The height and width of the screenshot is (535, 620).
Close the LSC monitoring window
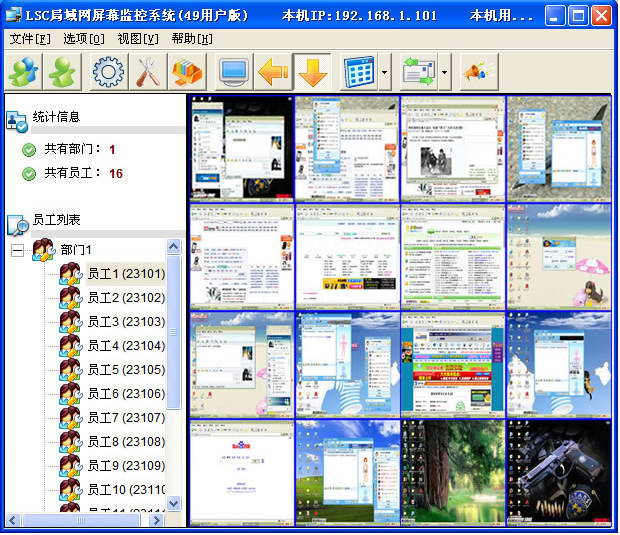click(x=601, y=16)
